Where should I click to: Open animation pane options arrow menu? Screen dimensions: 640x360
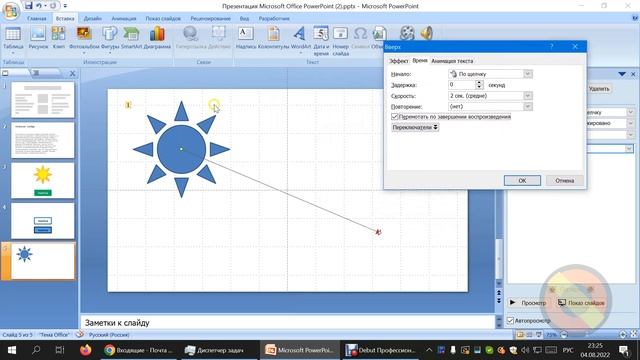pos(622,74)
